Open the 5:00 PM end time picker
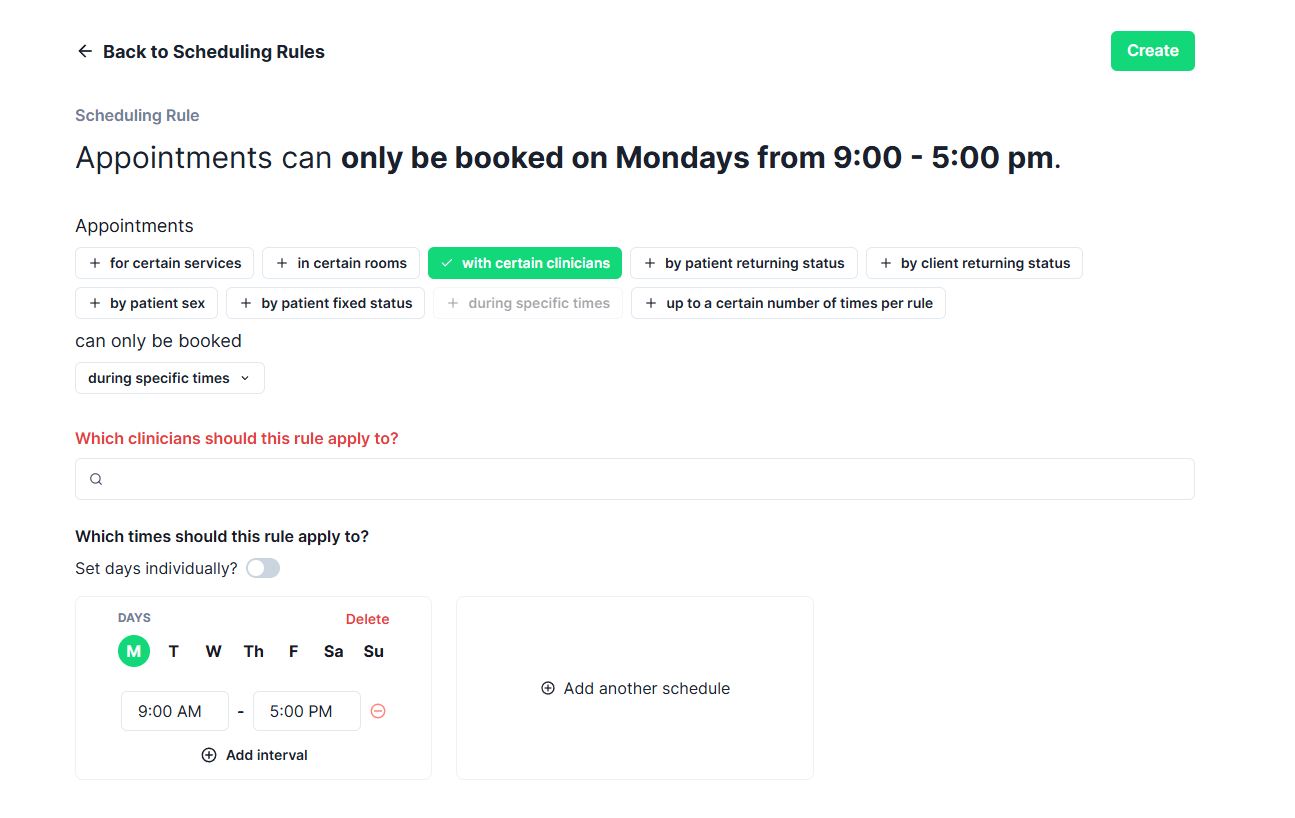Screen dimensions: 1295x818 [x=306, y=711]
